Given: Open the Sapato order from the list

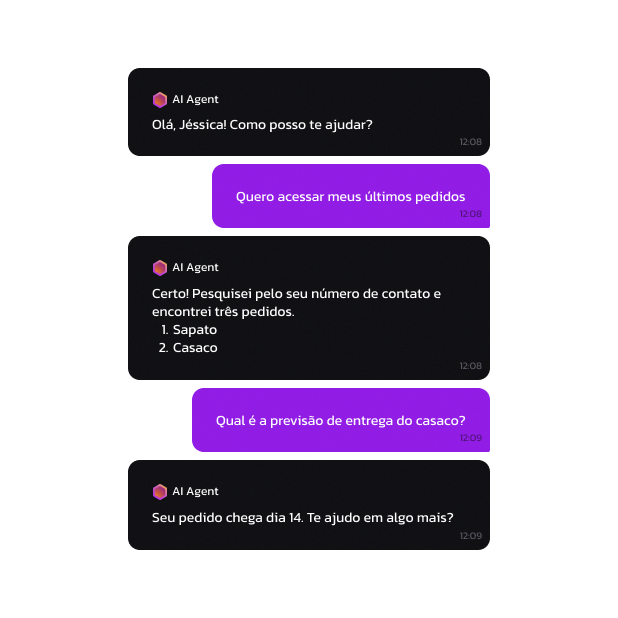Looking at the screenshot, I should (x=194, y=330).
